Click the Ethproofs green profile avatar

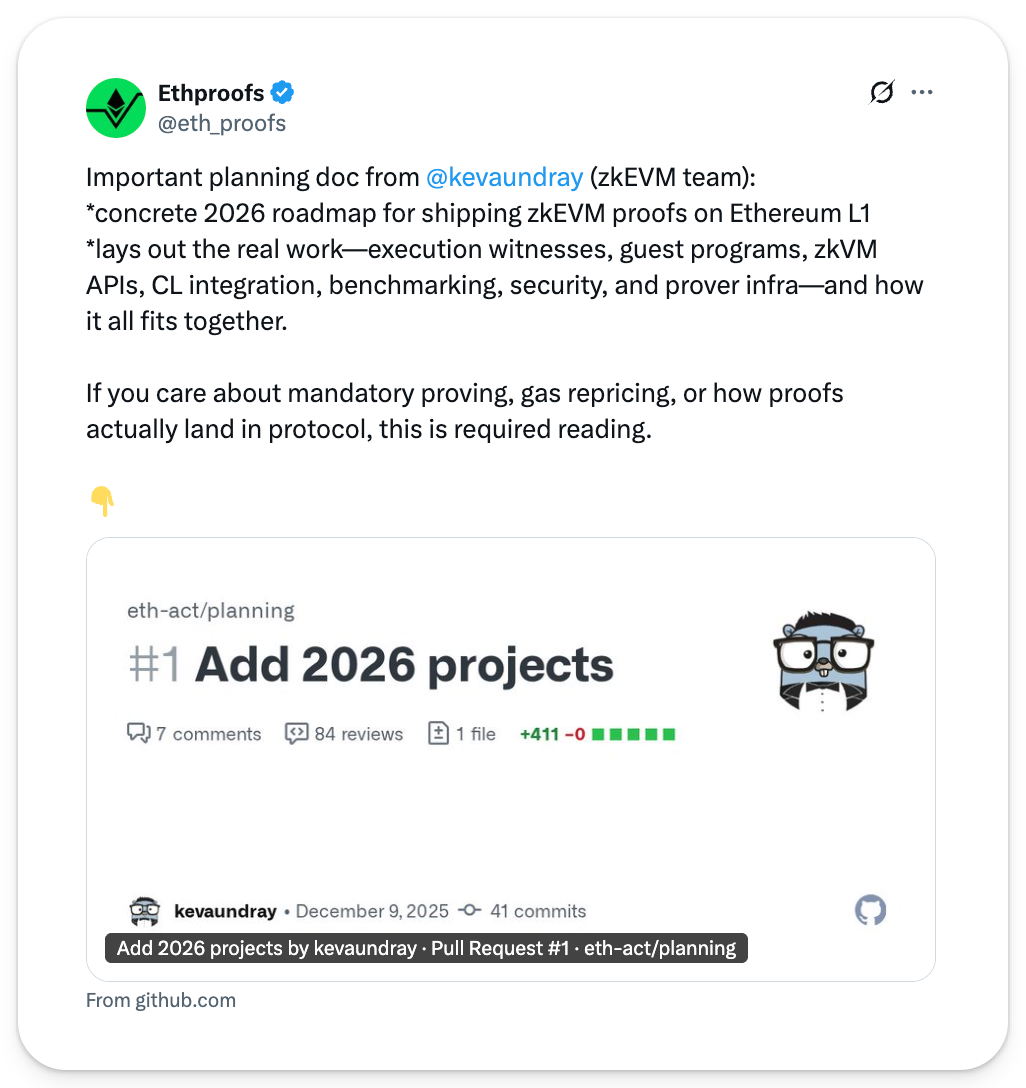(x=116, y=108)
